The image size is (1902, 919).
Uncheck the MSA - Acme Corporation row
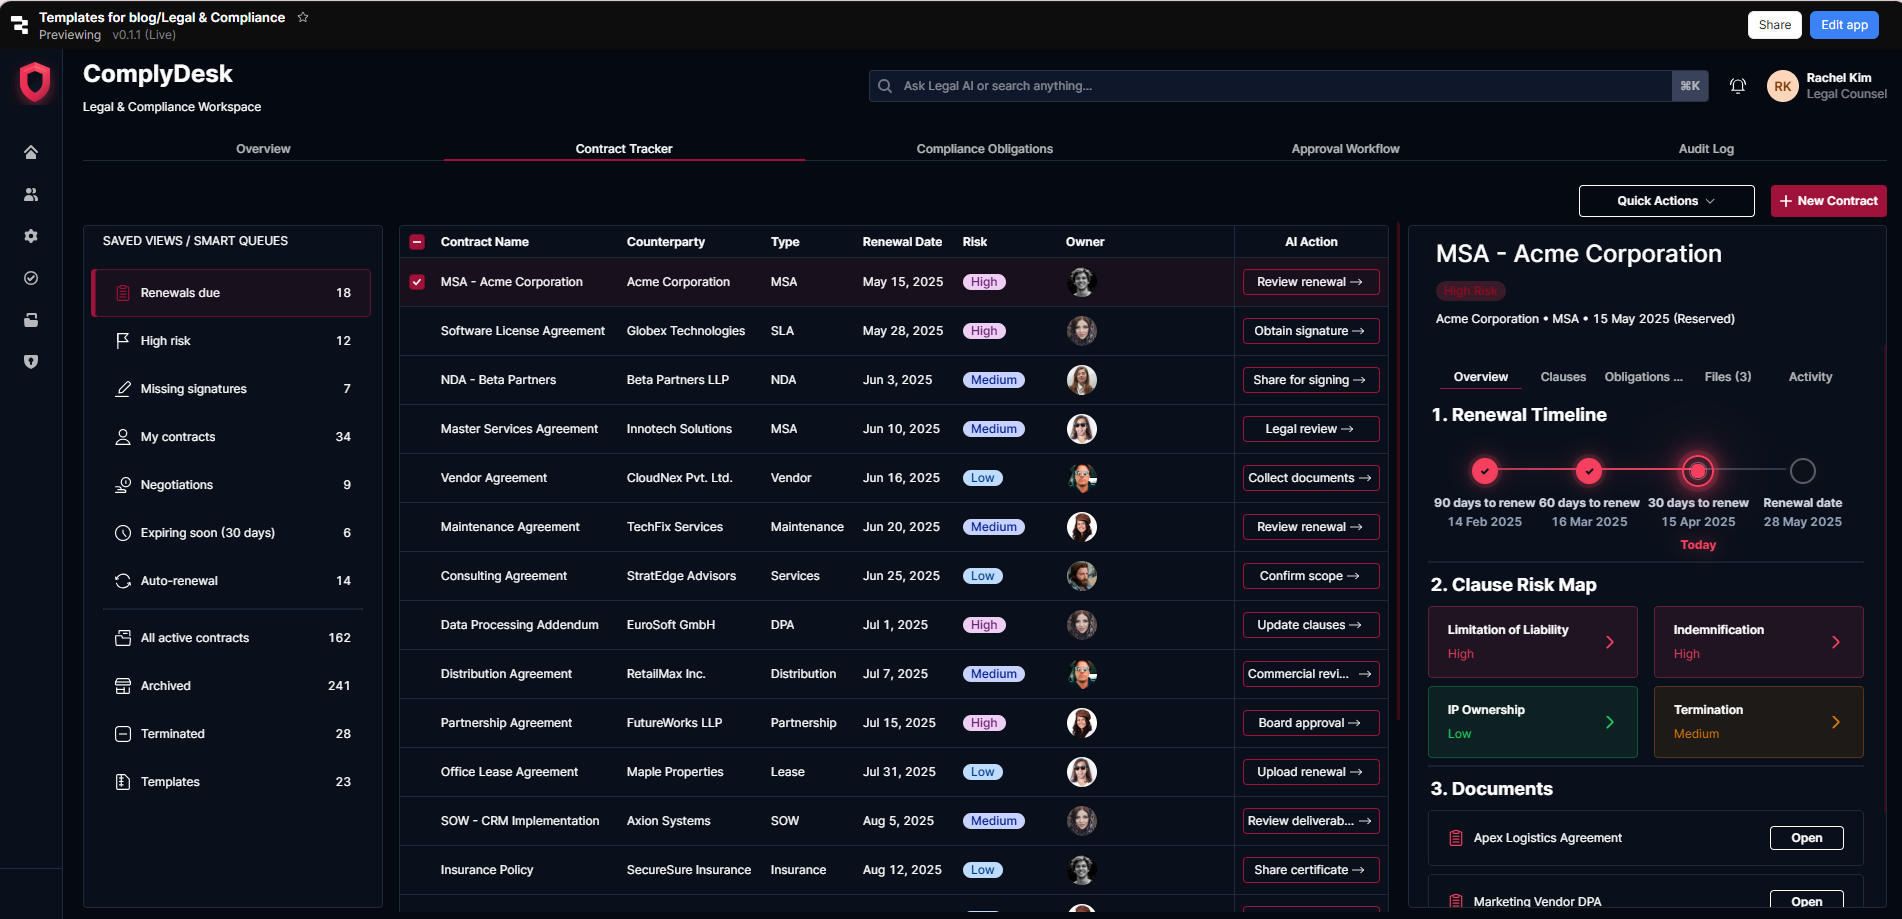[x=417, y=282]
